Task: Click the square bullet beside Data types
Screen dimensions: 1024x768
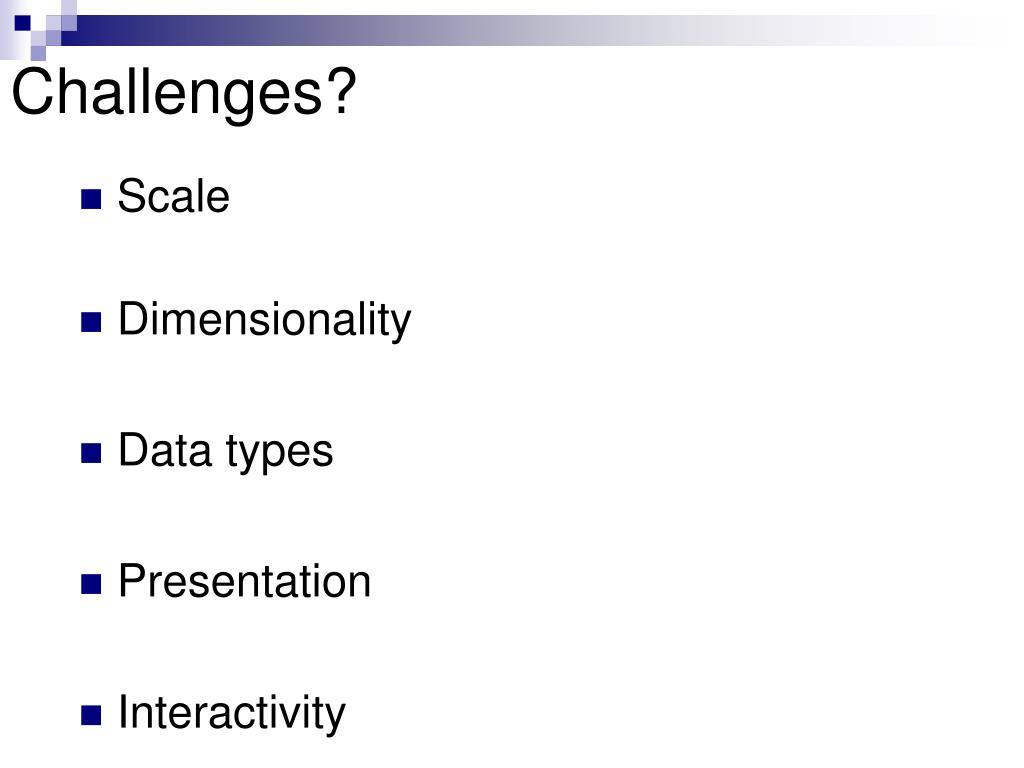Action: coord(91,453)
